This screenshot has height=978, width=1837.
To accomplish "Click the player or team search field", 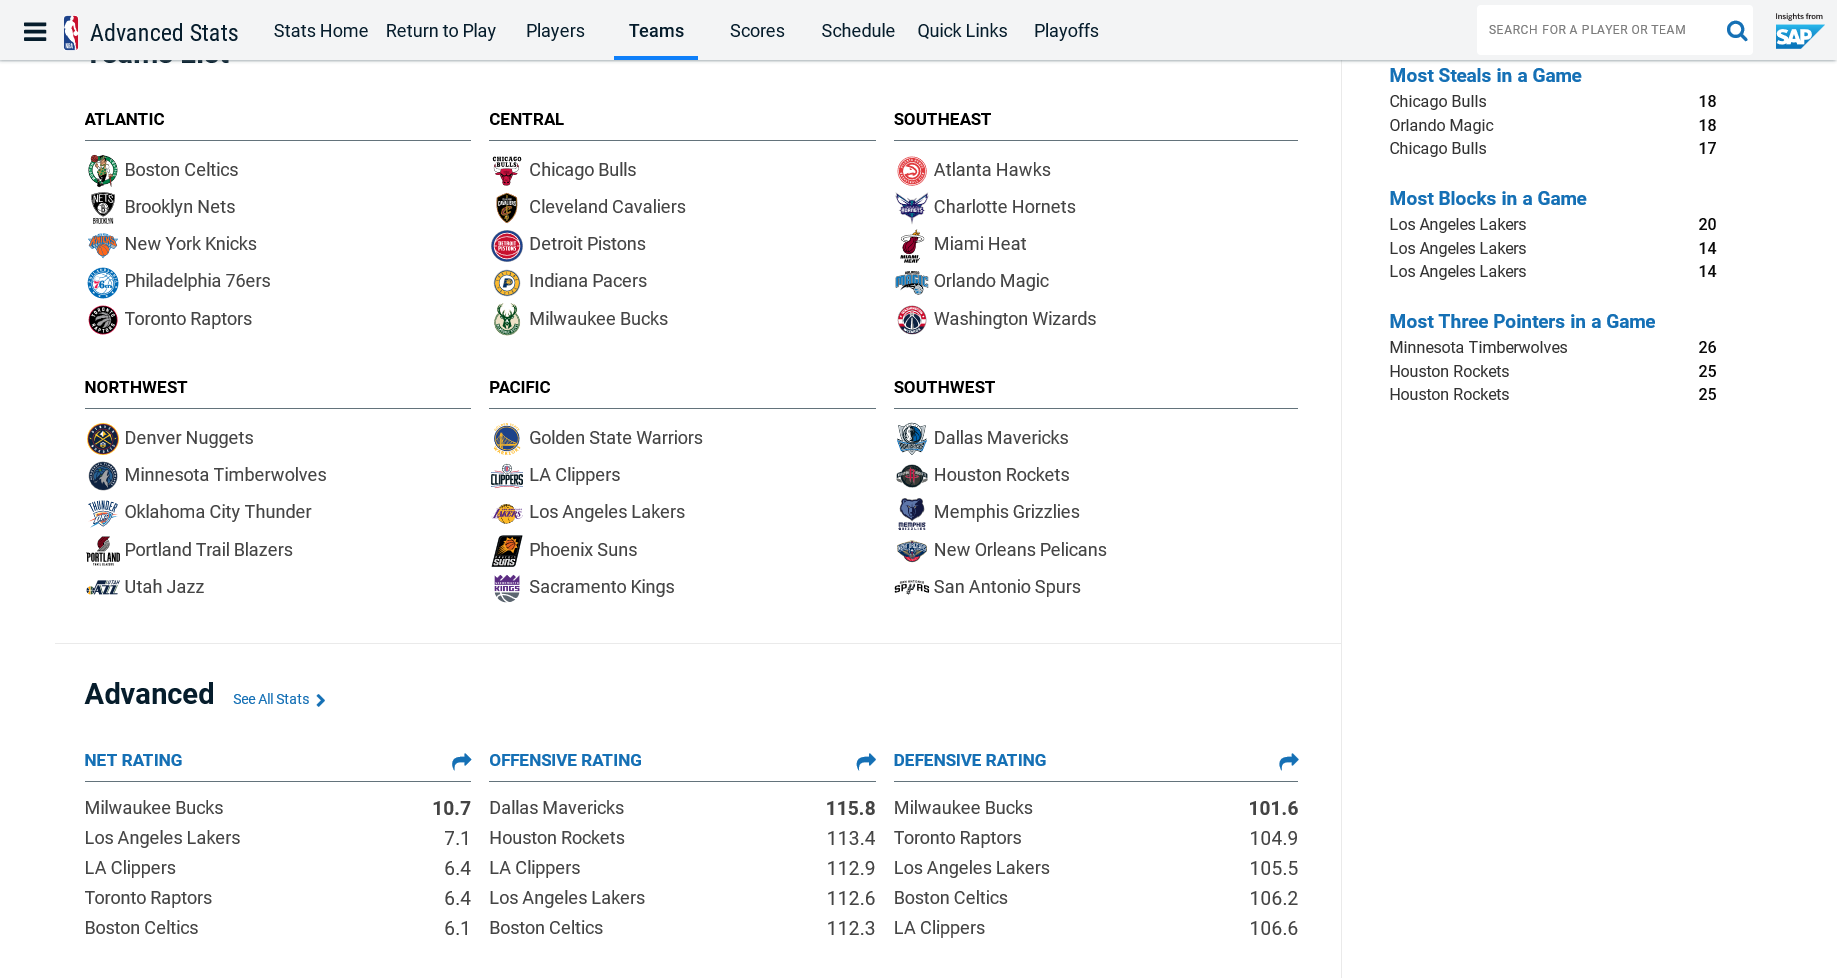I will (x=1600, y=30).
